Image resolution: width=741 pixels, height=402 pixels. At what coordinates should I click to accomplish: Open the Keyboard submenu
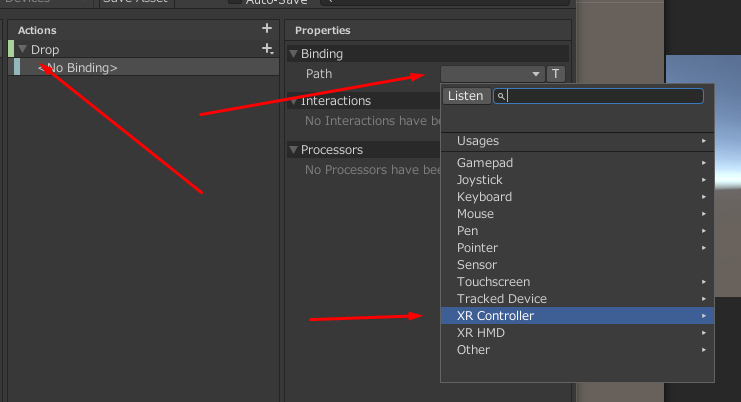coord(577,197)
